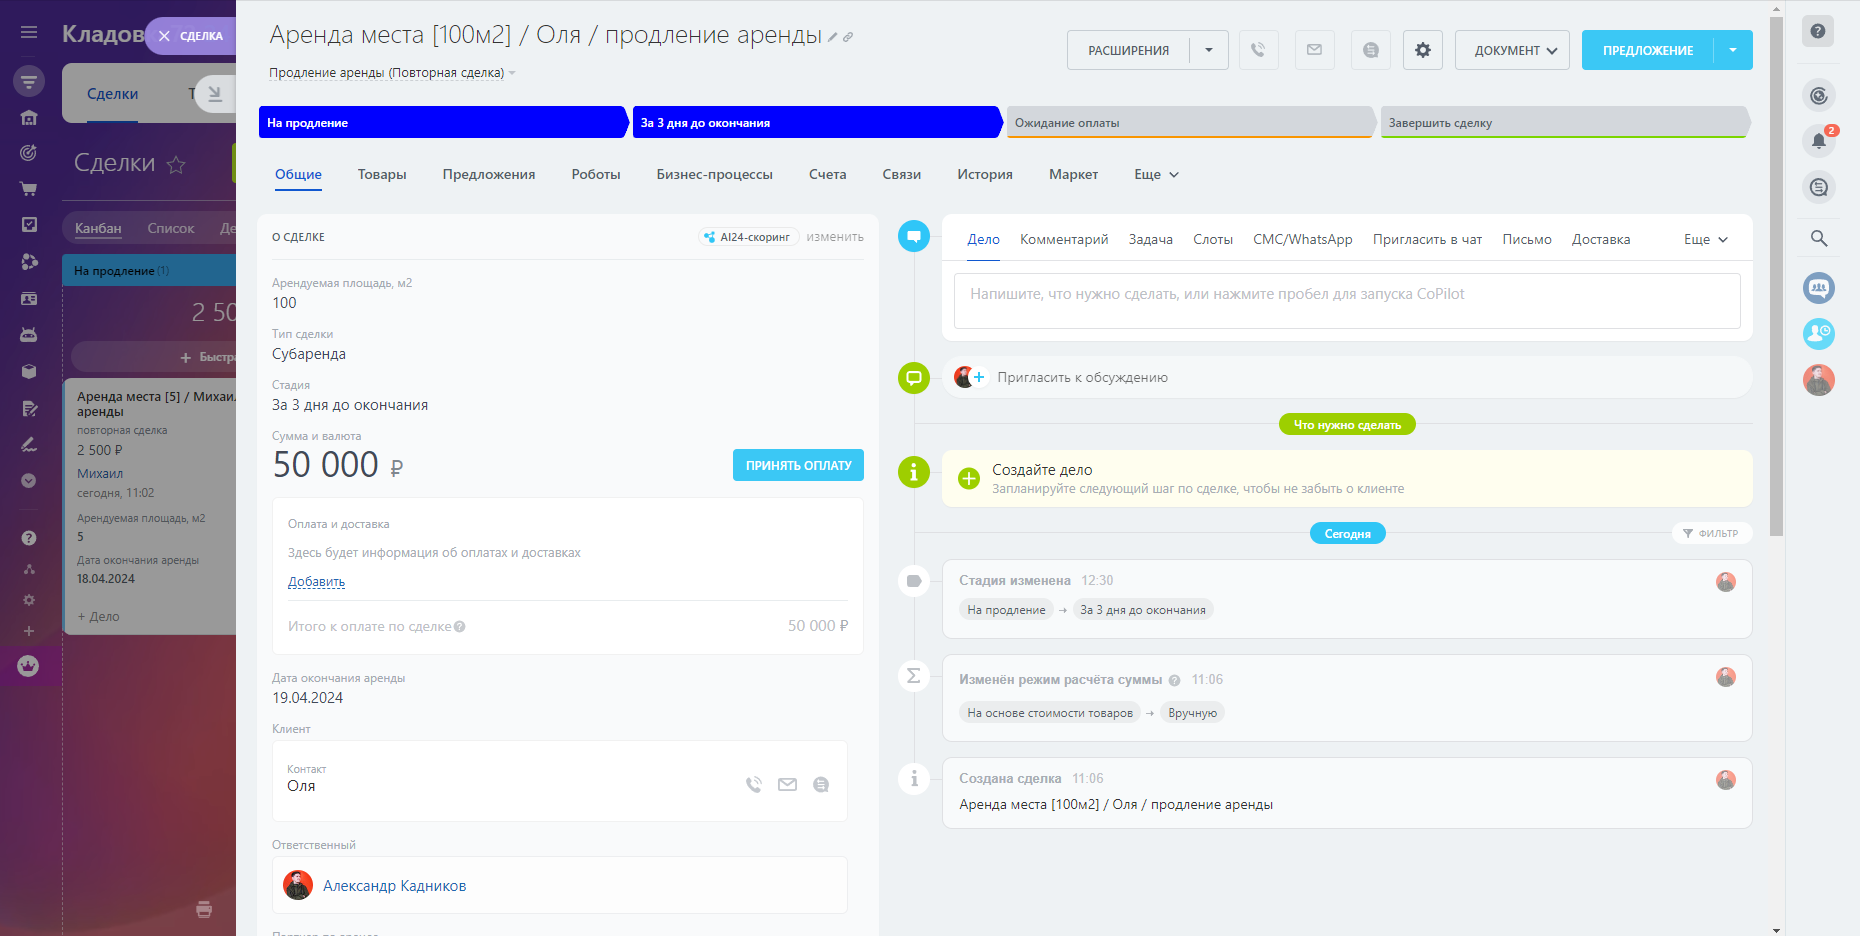1860x936 pixels.
Task: Open the Комментарий tab in timeline
Action: [x=1063, y=239]
